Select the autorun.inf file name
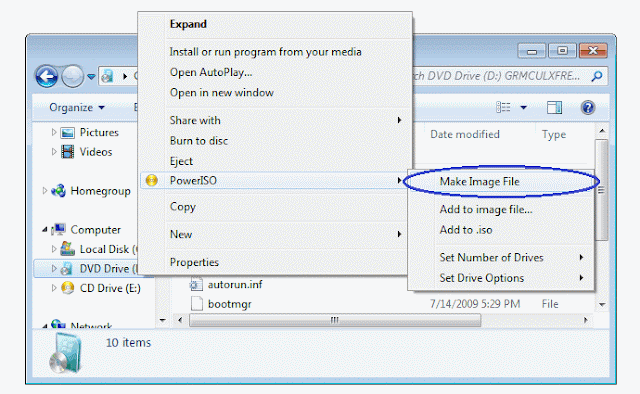 [235, 285]
